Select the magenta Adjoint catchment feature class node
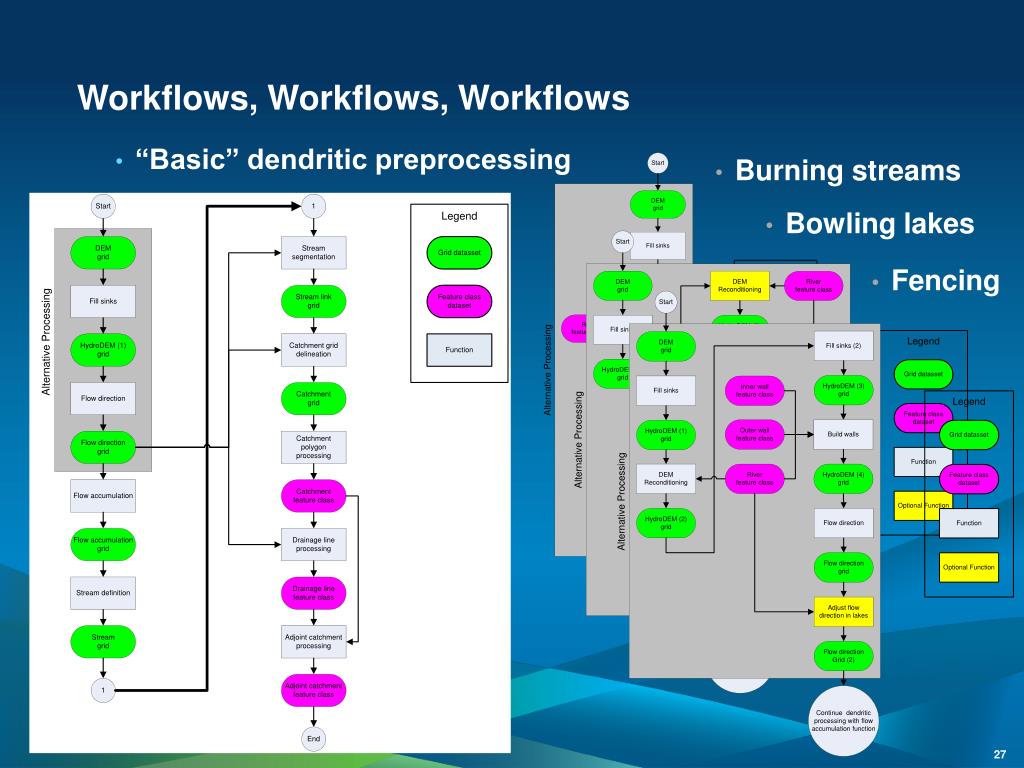Viewport: 1024px width, 768px height. 313,690
